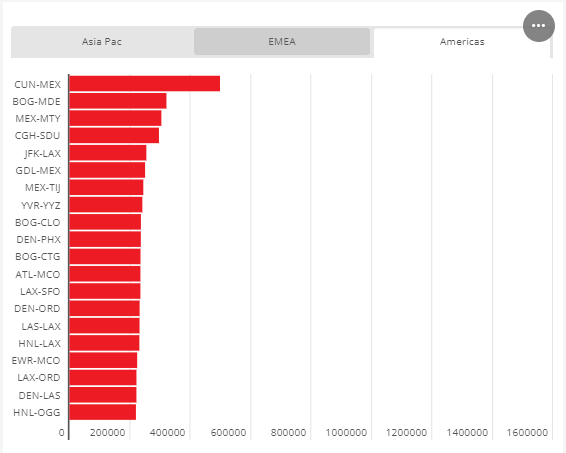The width and height of the screenshot is (566, 453).
Task: Switch to the Asia Pac tab
Action: (102, 42)
